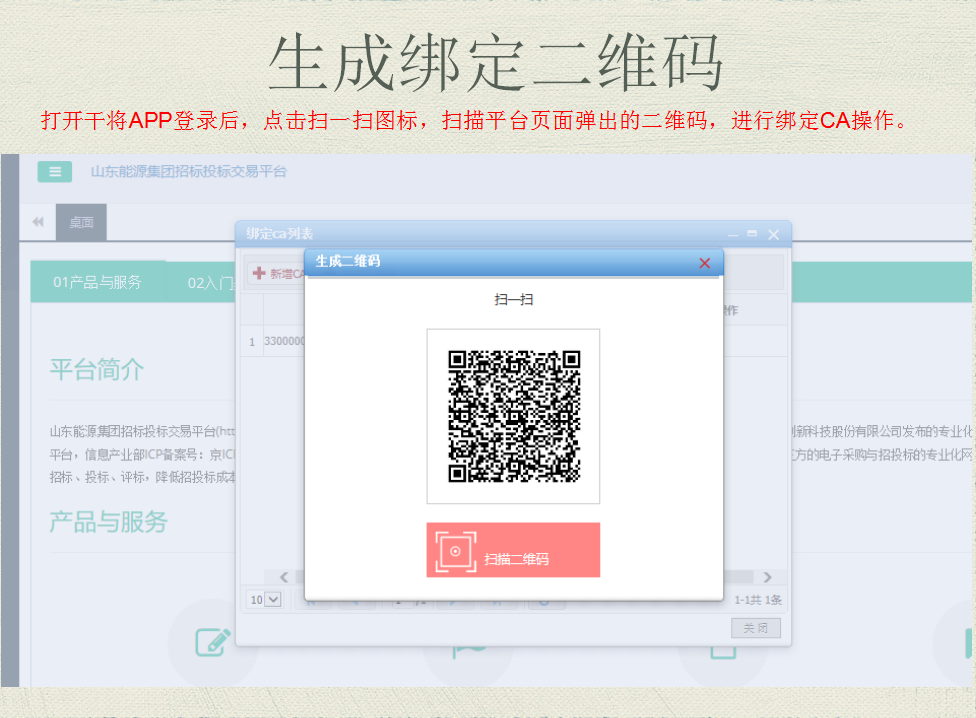The image size is (976, 718).
Task: Open the 01产品与服务 tab
Action: [98, 282]
